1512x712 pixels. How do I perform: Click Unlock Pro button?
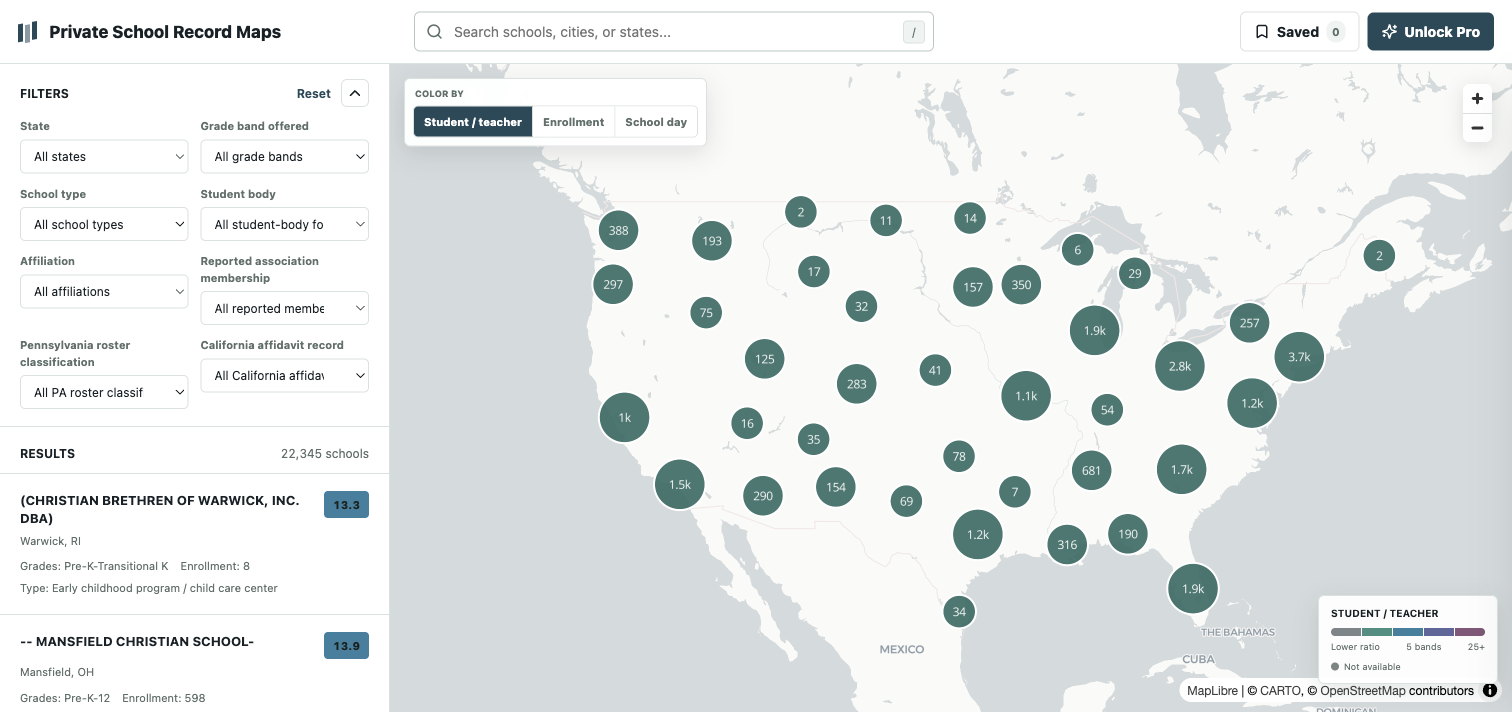(1430, 32)
